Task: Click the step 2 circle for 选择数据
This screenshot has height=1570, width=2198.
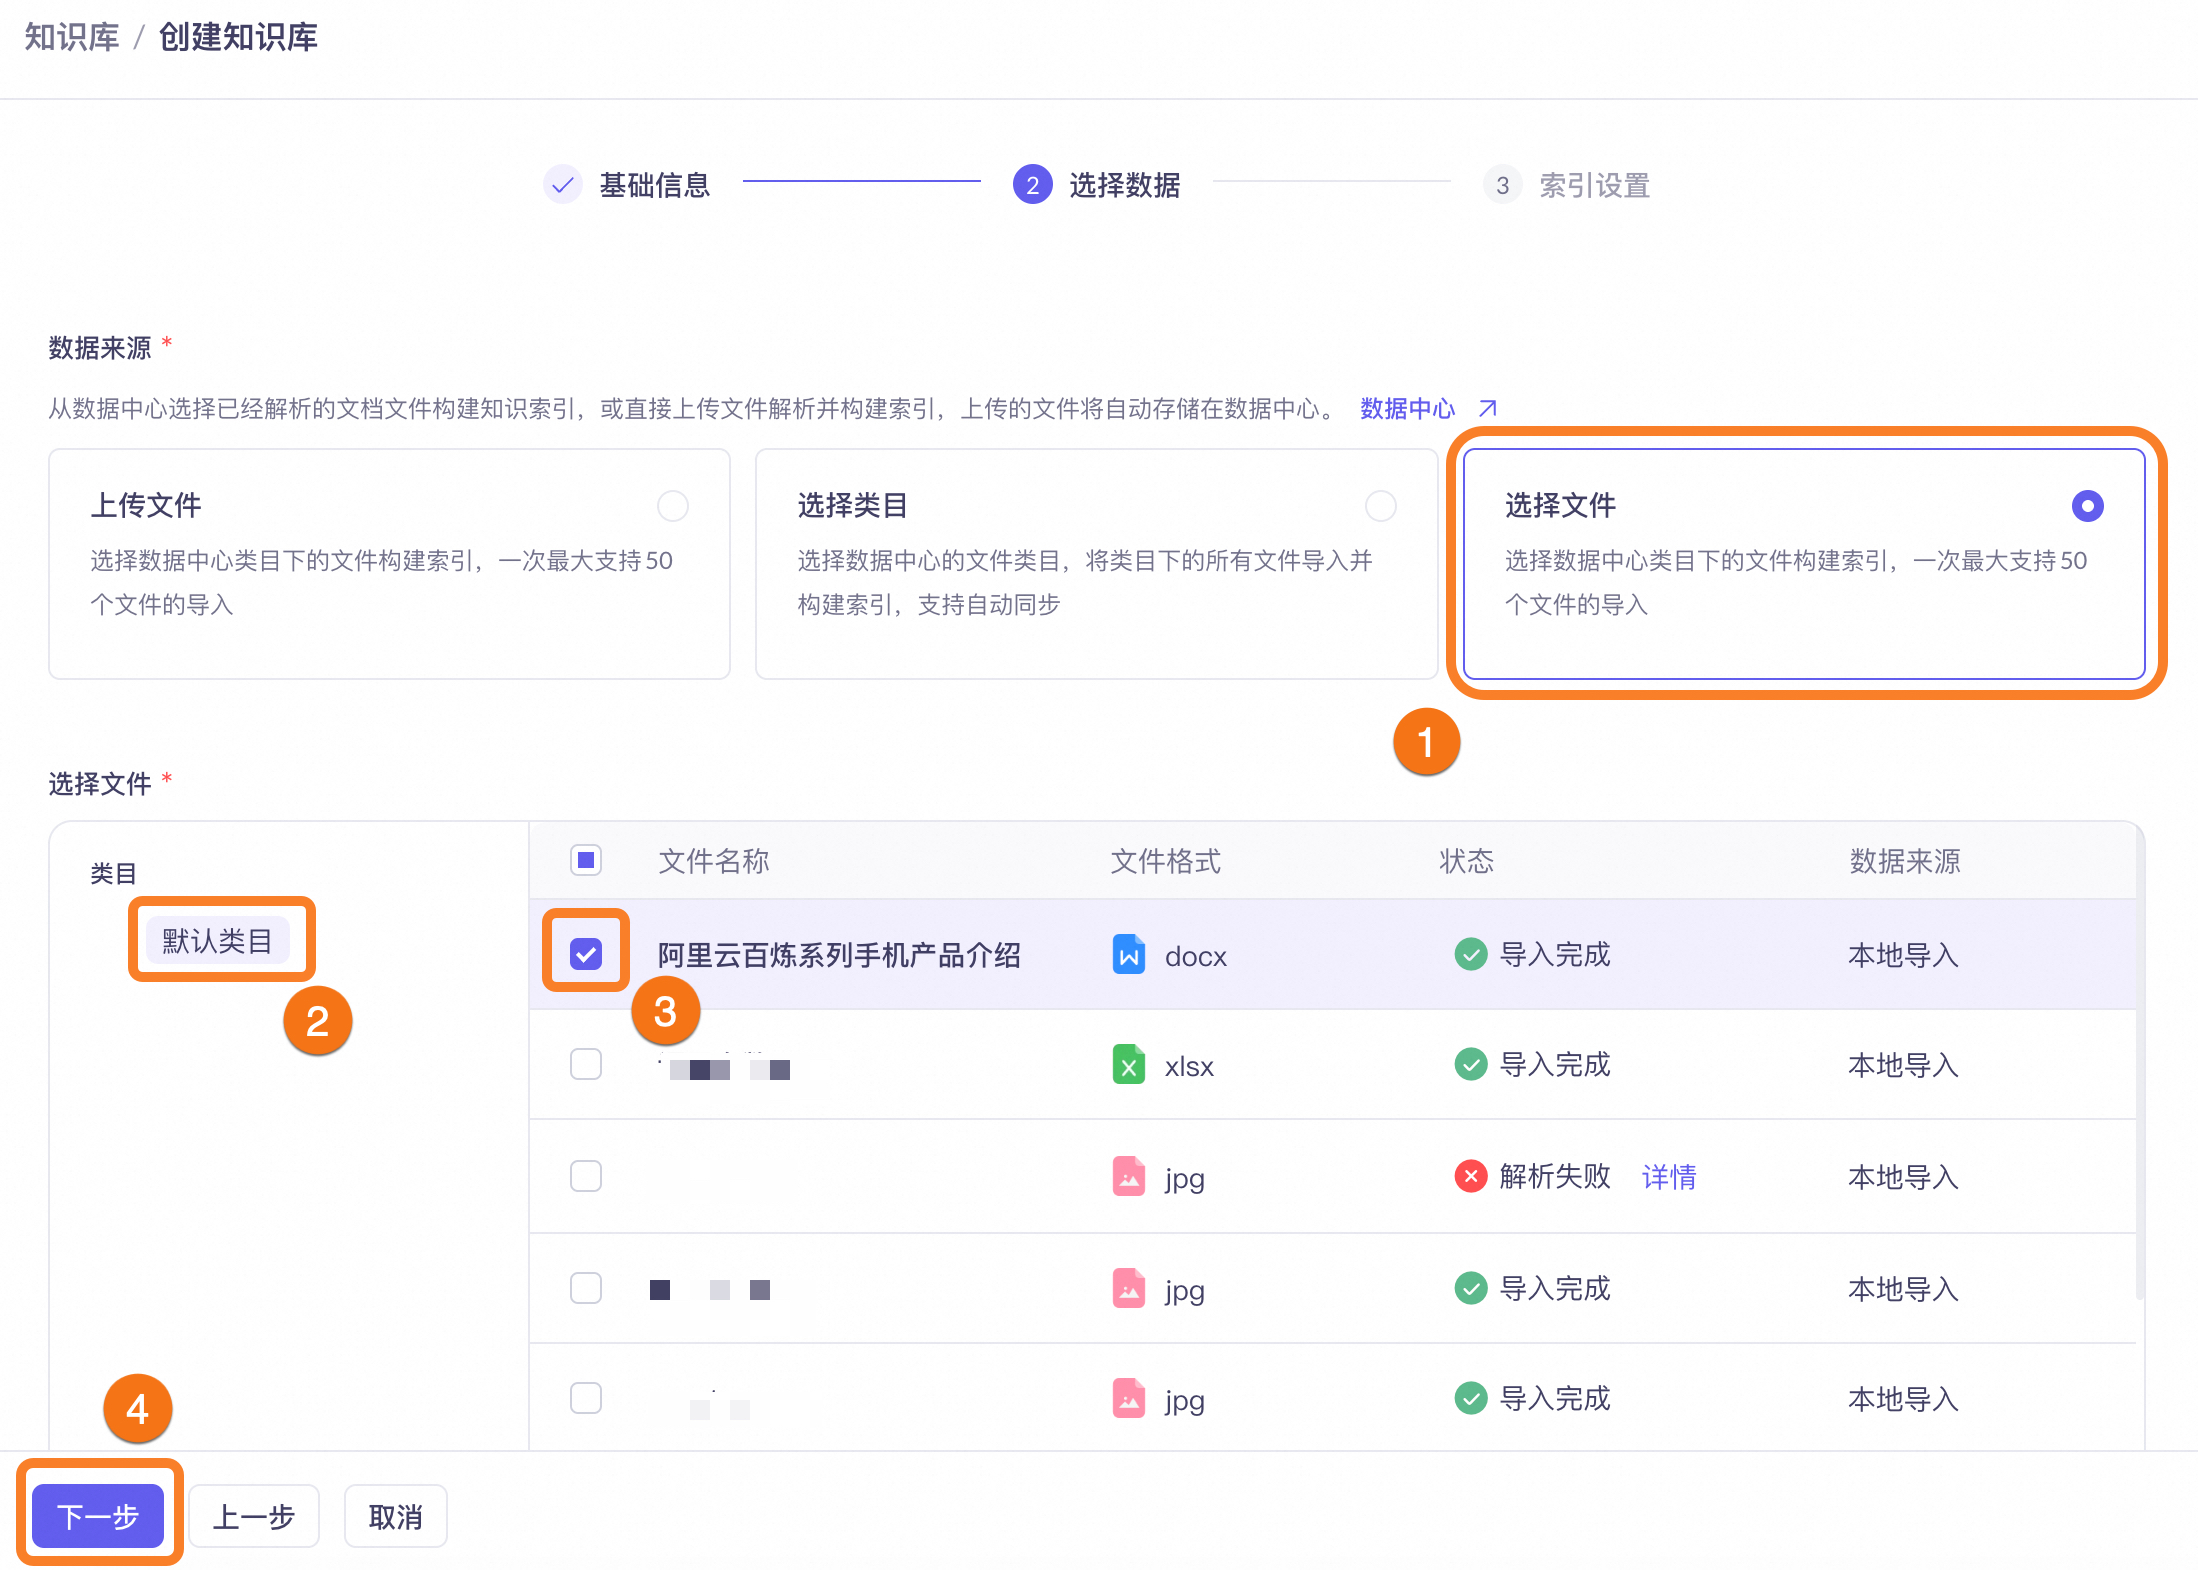Action: click(x=1032, y=185)
